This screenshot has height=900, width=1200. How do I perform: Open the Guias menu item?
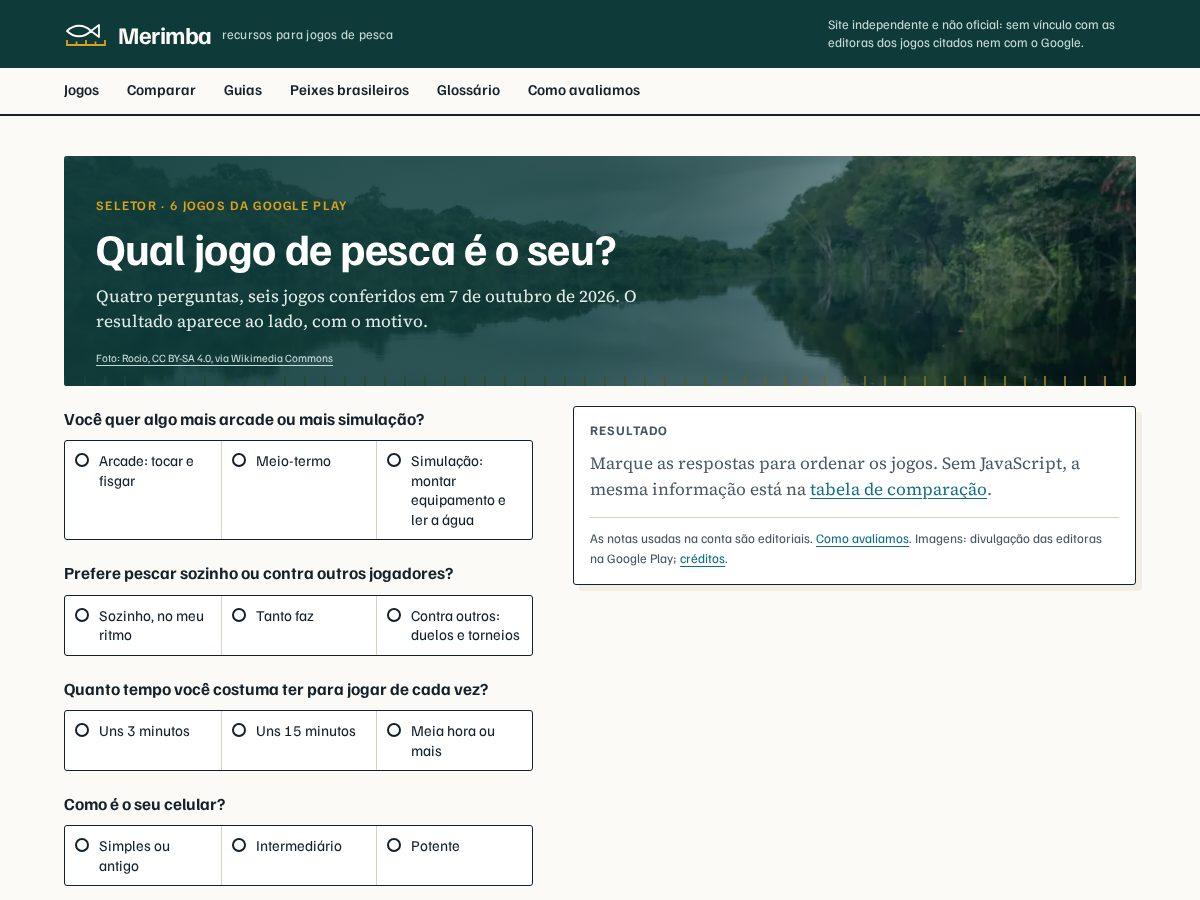point(243,90)
